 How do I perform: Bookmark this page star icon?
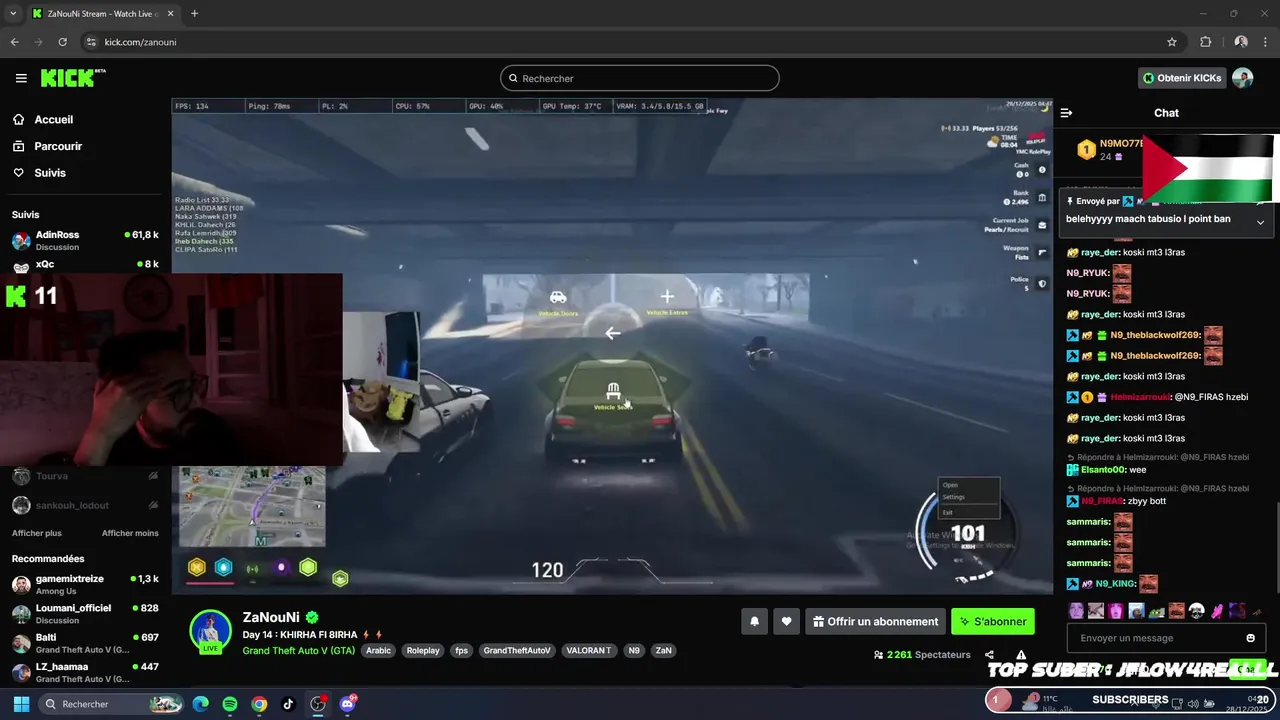point(1172,42)
